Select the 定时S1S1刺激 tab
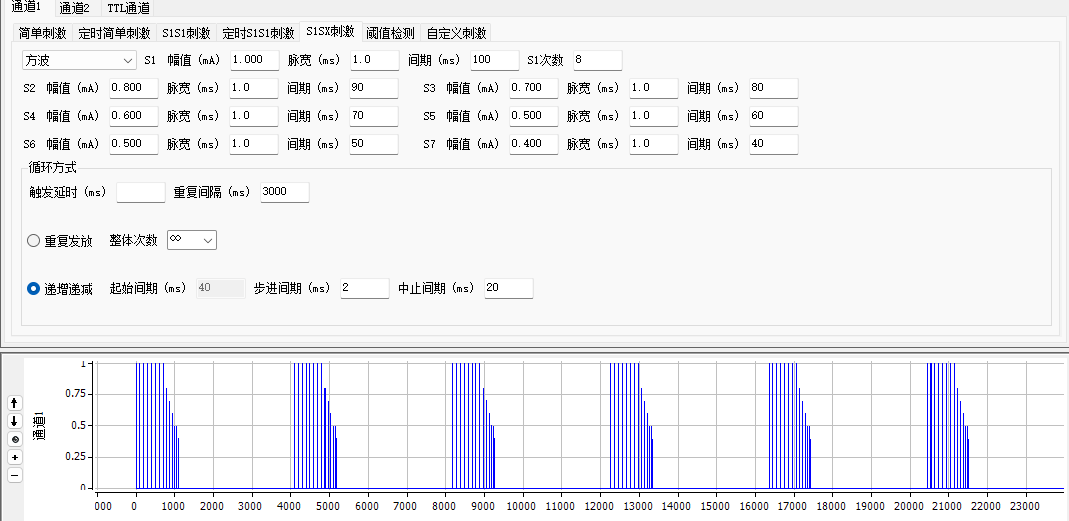The image size is (1069, 521). click(x=258, y=33)
